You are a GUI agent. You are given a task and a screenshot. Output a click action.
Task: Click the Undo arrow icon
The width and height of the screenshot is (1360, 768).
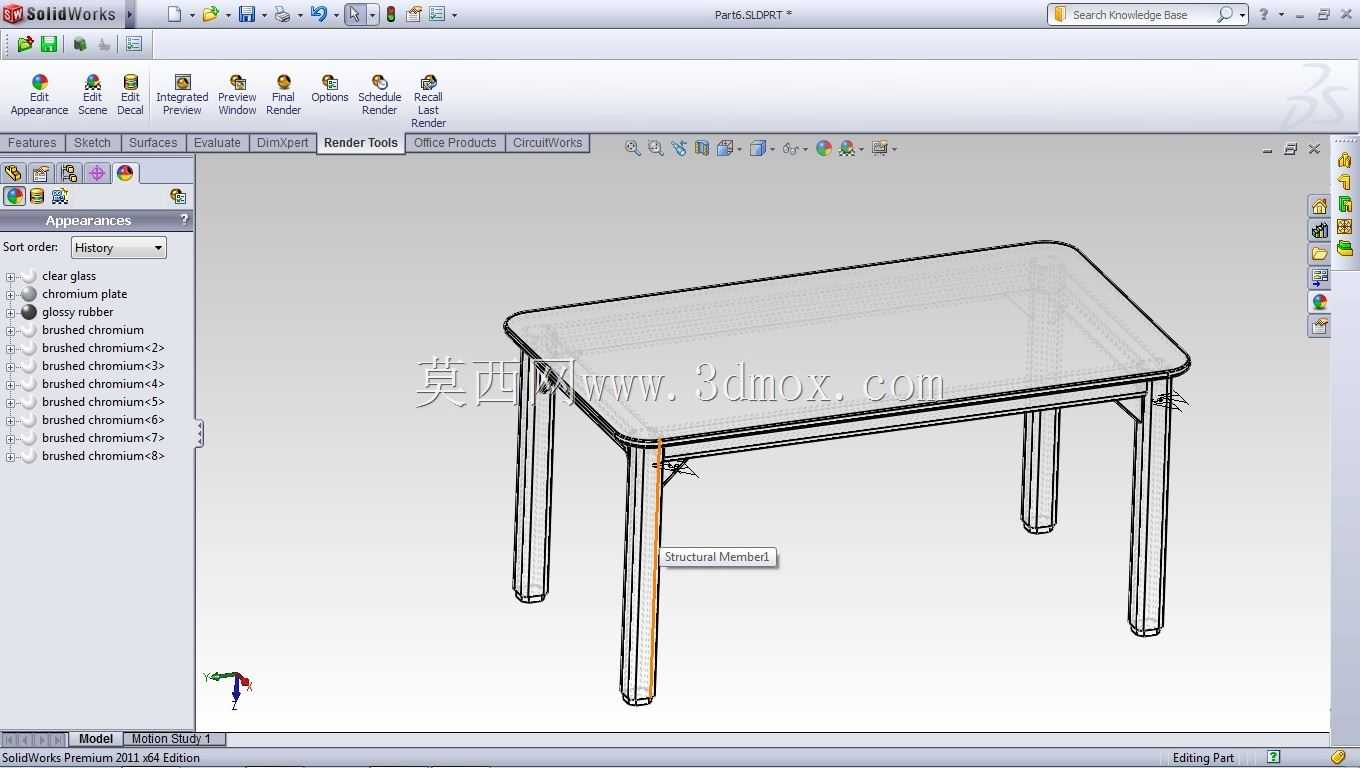(x=318, y=14)
